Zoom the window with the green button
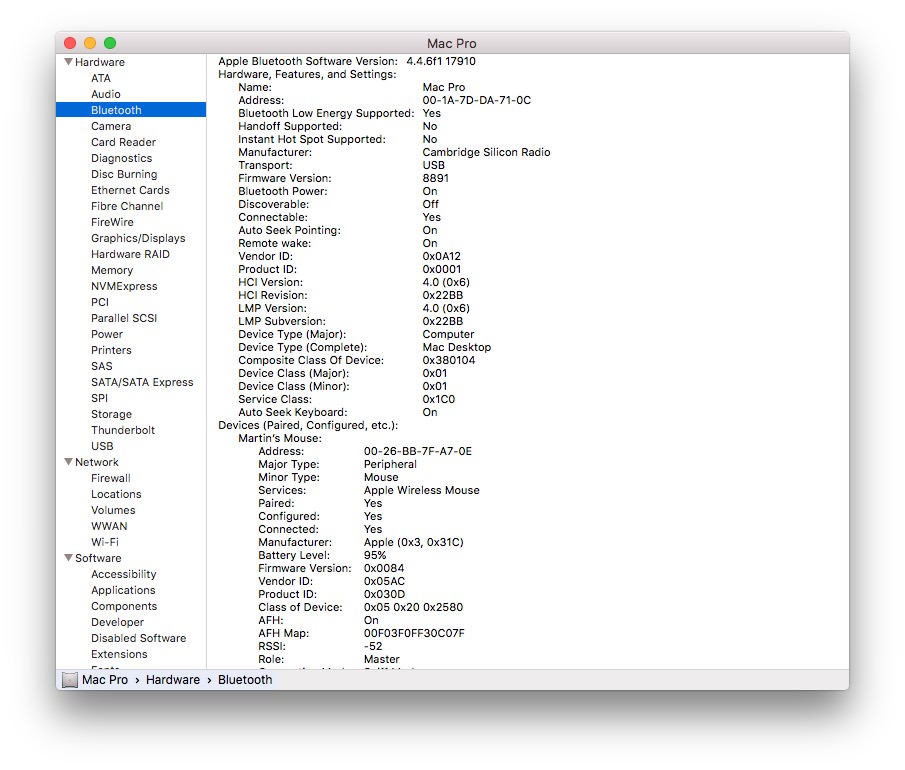 pyautogui.click(x=110, y=43)
